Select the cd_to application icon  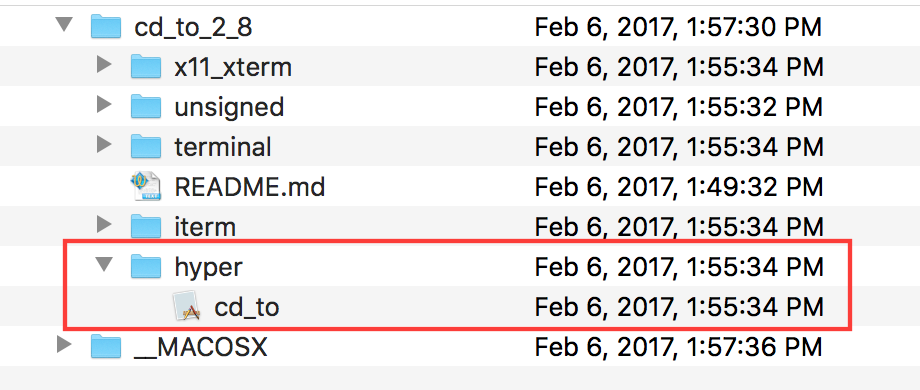click(188, 307)
